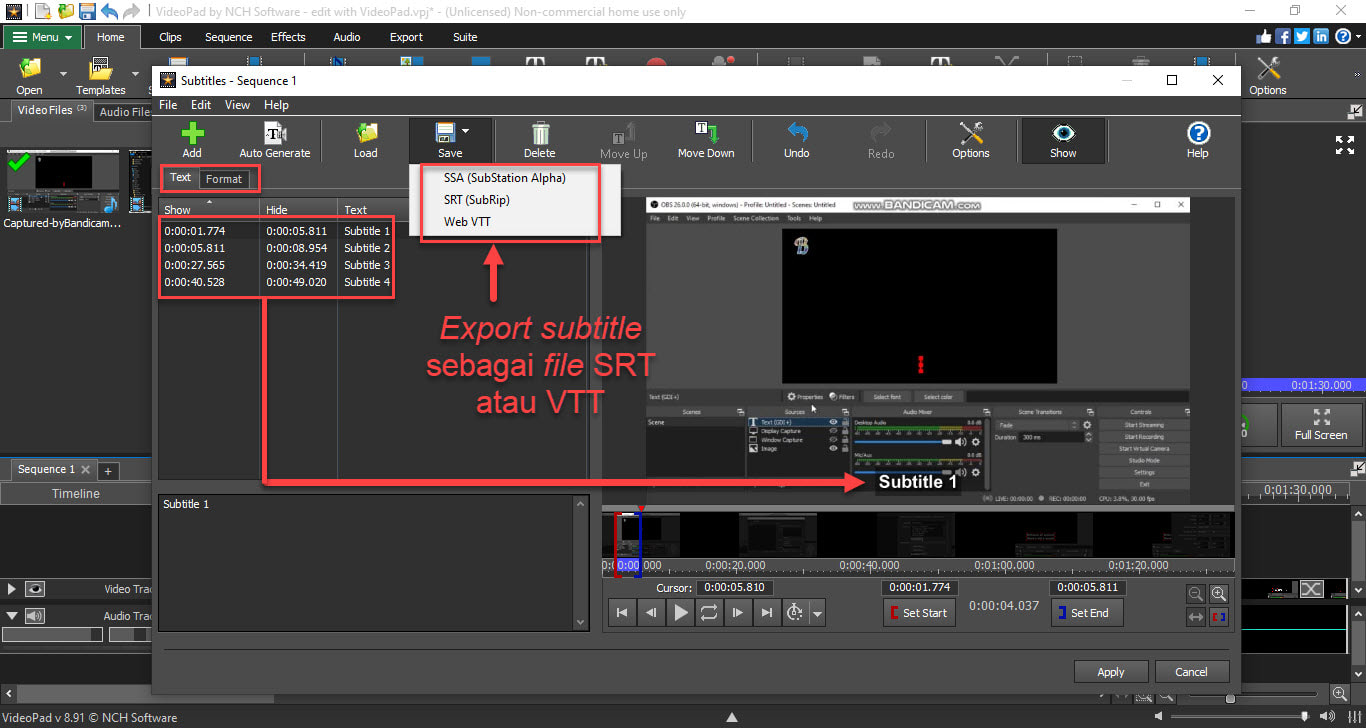Screen dimensions: 1366x728
Task: Zoom timeline to selected subtitle brackets icon
Action: point(1219,617)
